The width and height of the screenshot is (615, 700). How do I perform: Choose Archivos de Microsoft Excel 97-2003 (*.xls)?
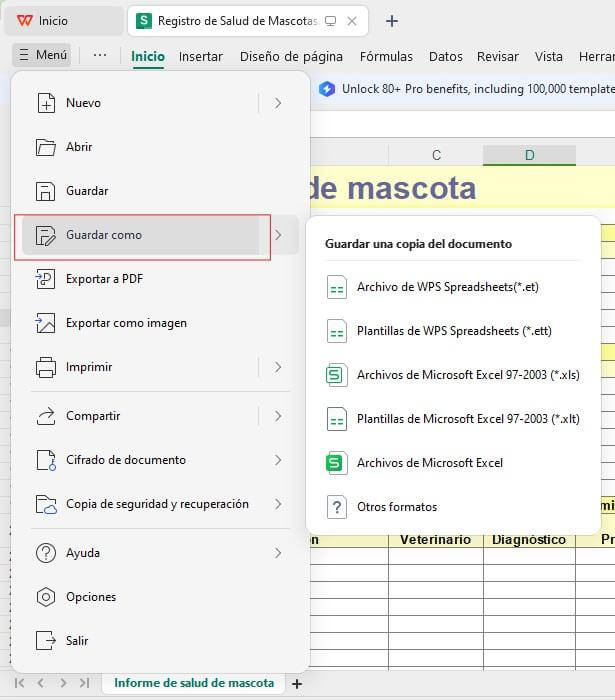pyautogui.click(x=467, y=375)
